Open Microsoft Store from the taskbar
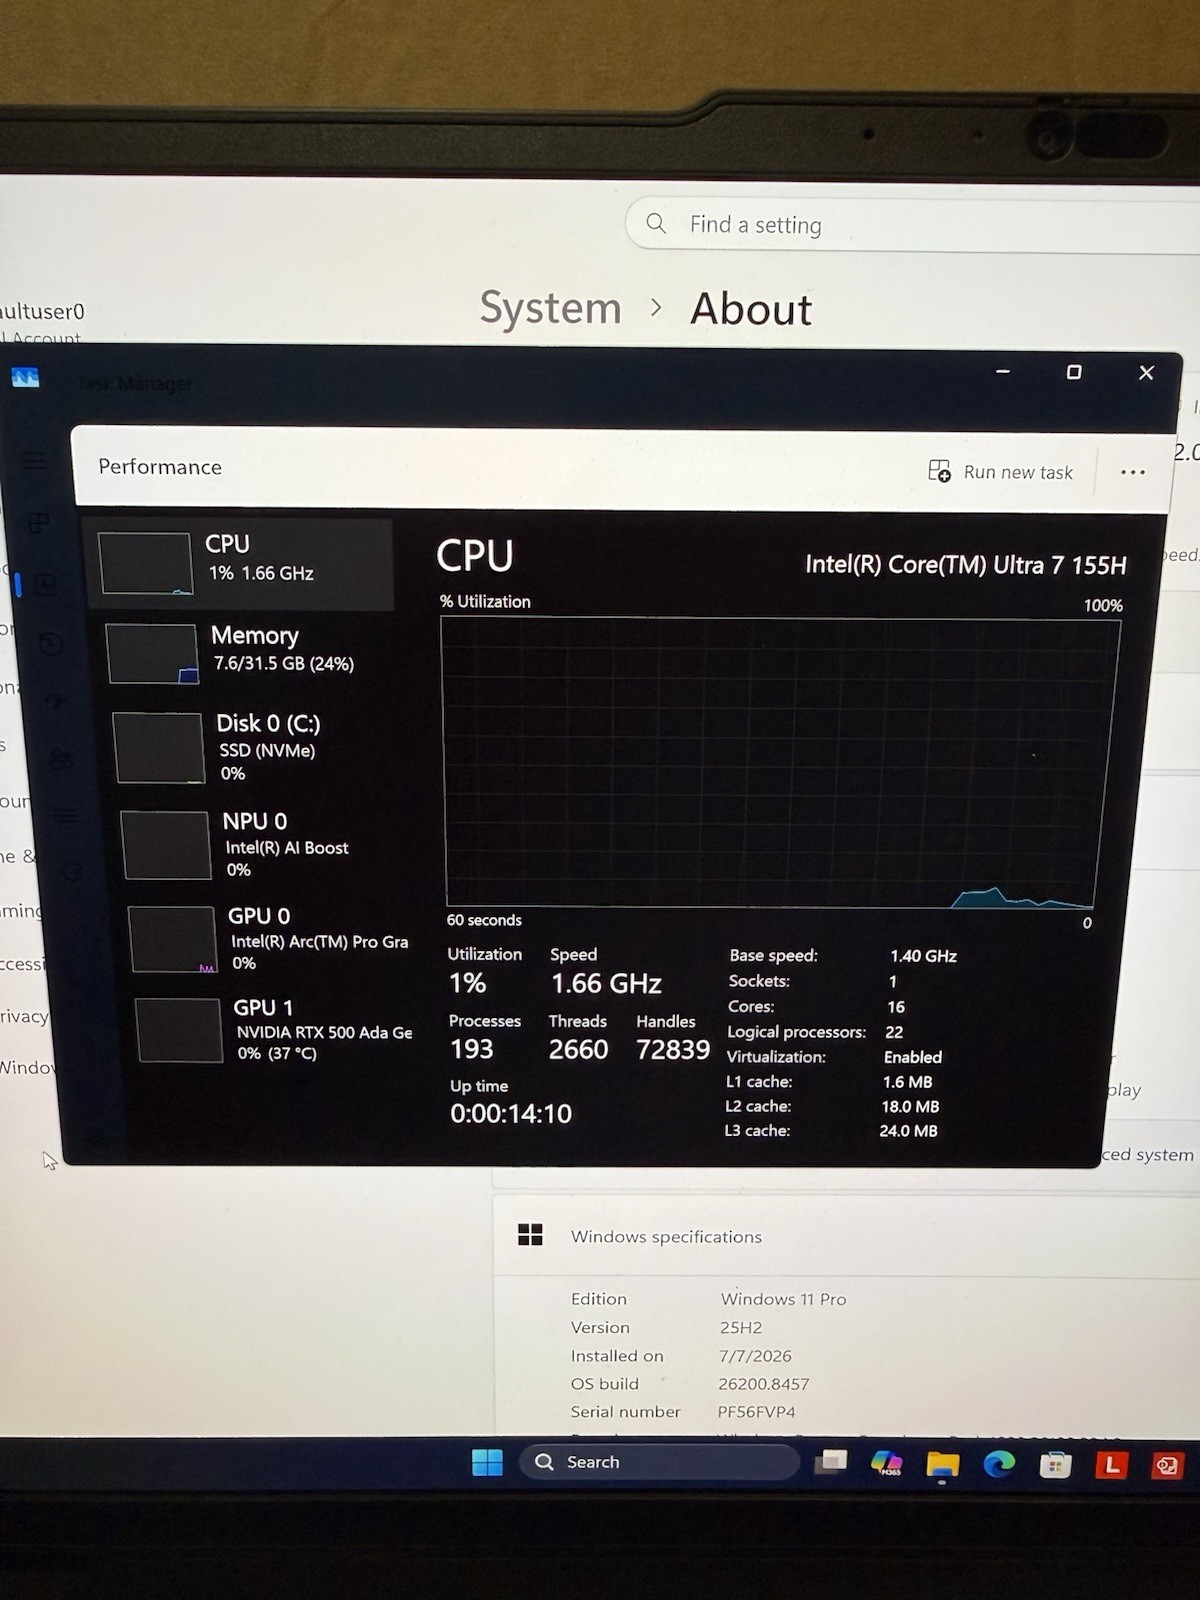Image resolution: width=1200 pixels, height=1600 pixels. click(1055, 1466)
